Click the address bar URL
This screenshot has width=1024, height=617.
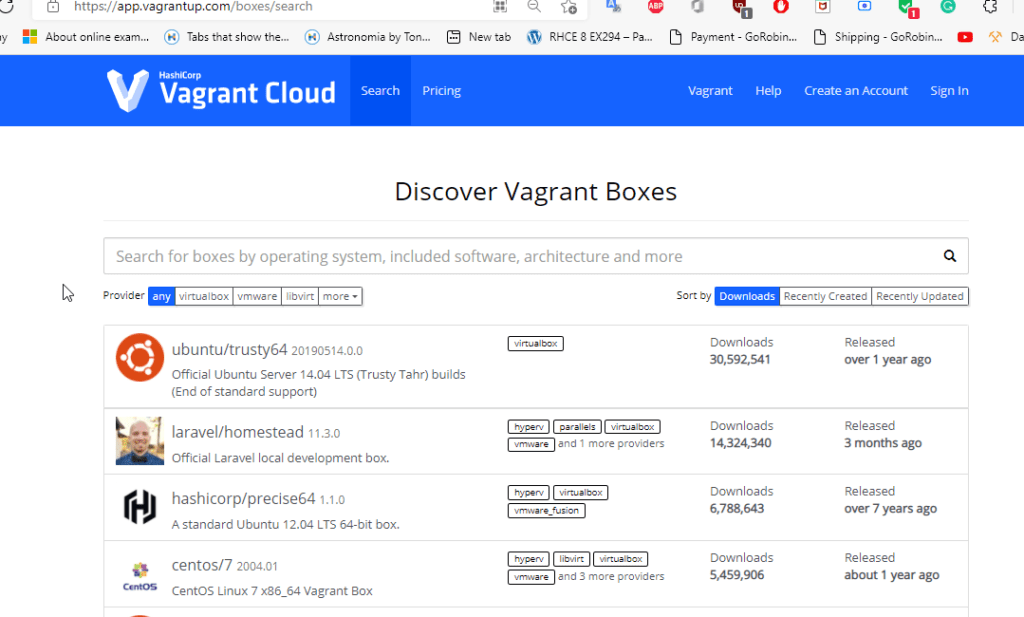coord(193,7)
